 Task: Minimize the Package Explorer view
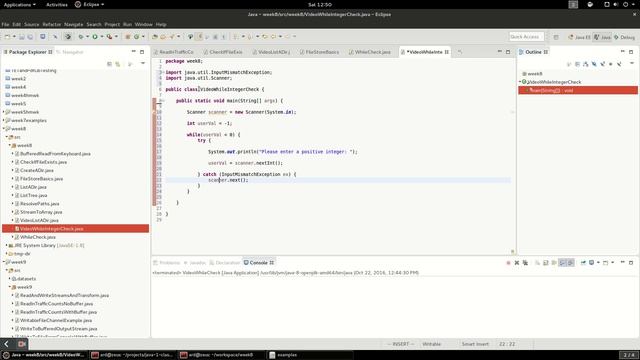coord(133,52)
